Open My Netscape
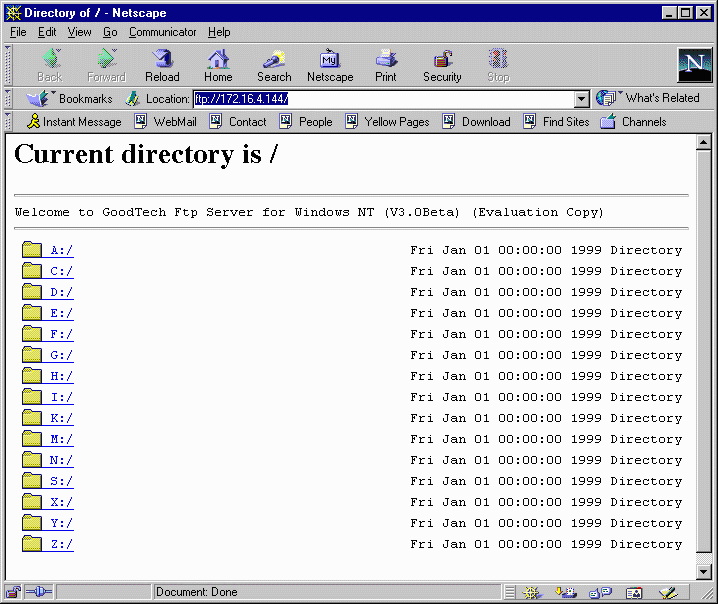718x604 pixels. [330, 65]
